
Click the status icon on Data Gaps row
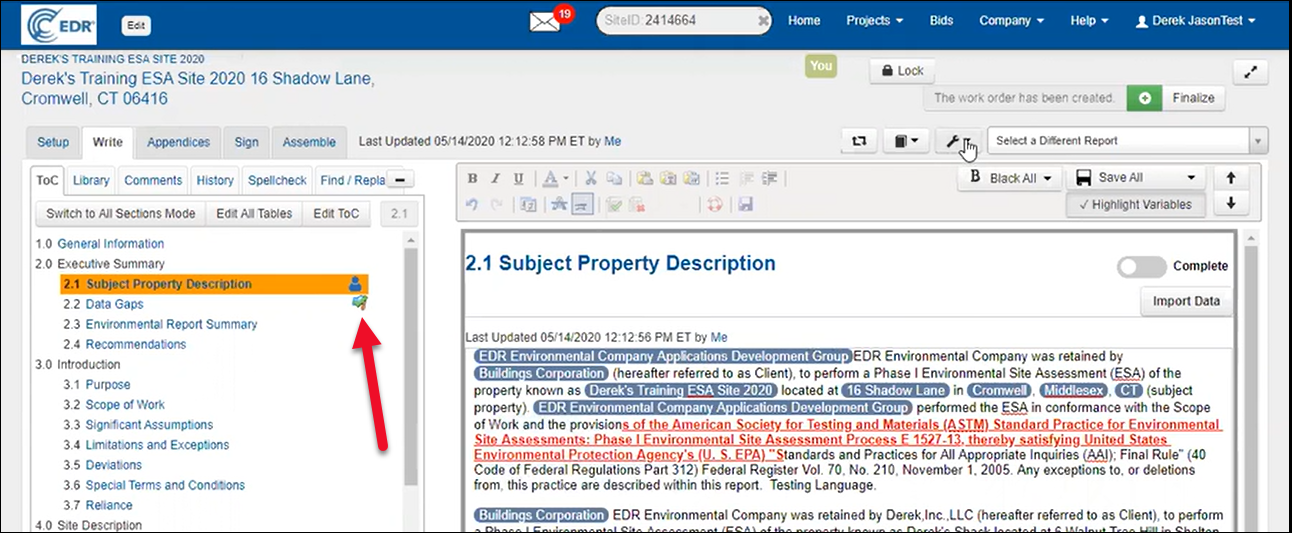tap(358, 303)
